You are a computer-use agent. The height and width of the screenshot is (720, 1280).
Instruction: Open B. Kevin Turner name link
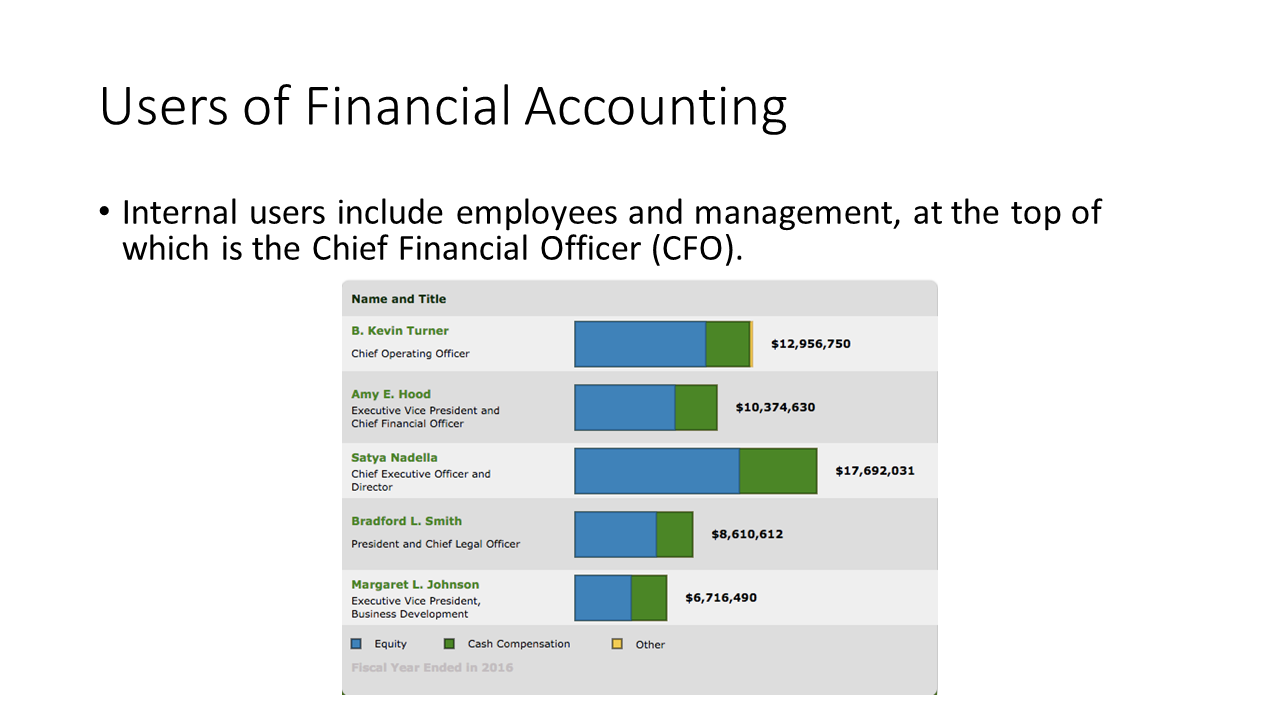400,331
